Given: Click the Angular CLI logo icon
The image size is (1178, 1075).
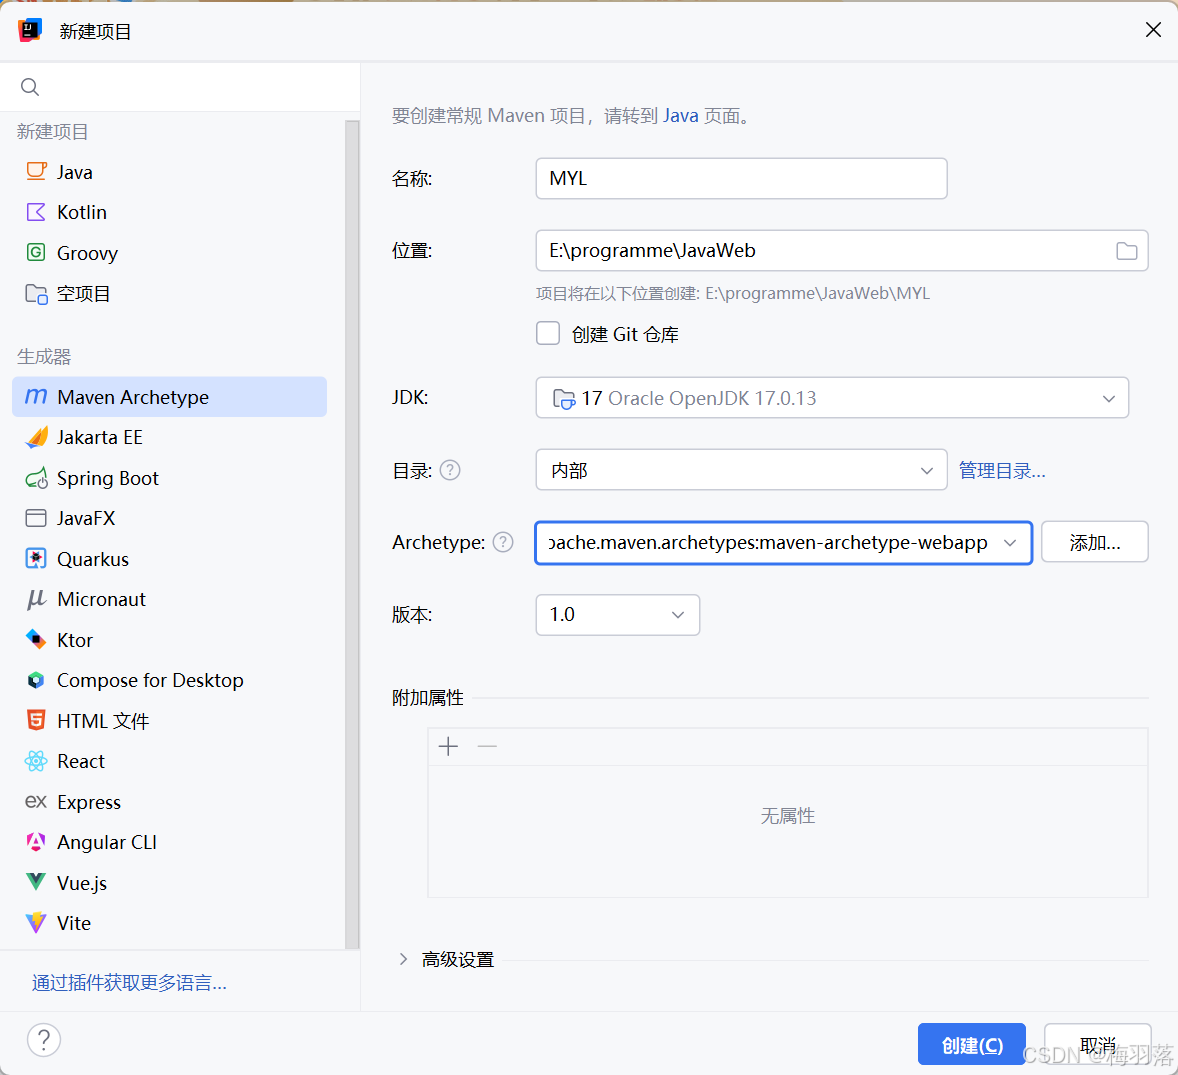Looking at the screenshot, I should 36,842.
